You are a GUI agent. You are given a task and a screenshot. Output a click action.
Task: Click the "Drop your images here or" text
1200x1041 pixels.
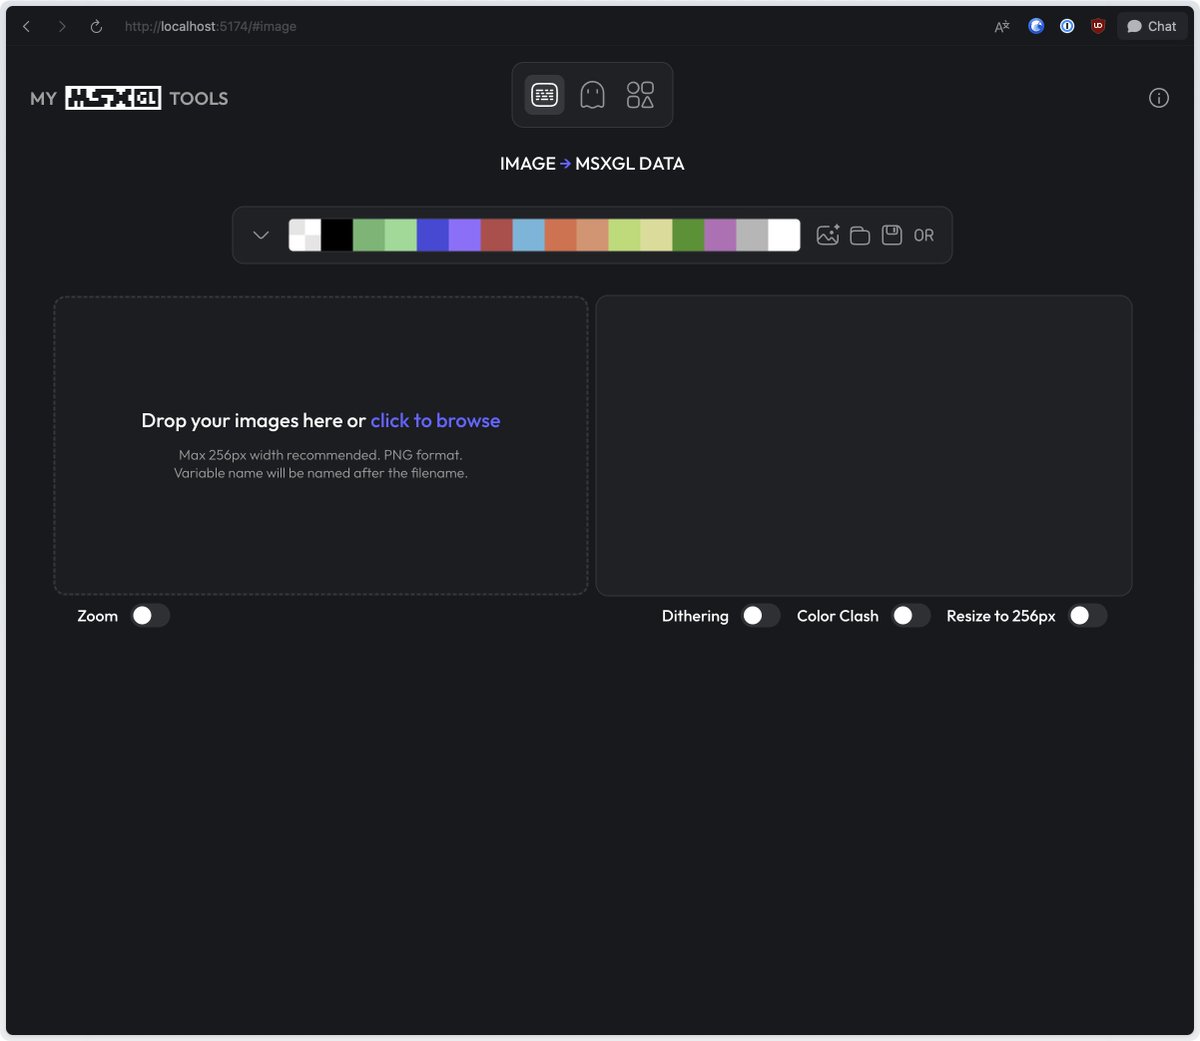254,421
